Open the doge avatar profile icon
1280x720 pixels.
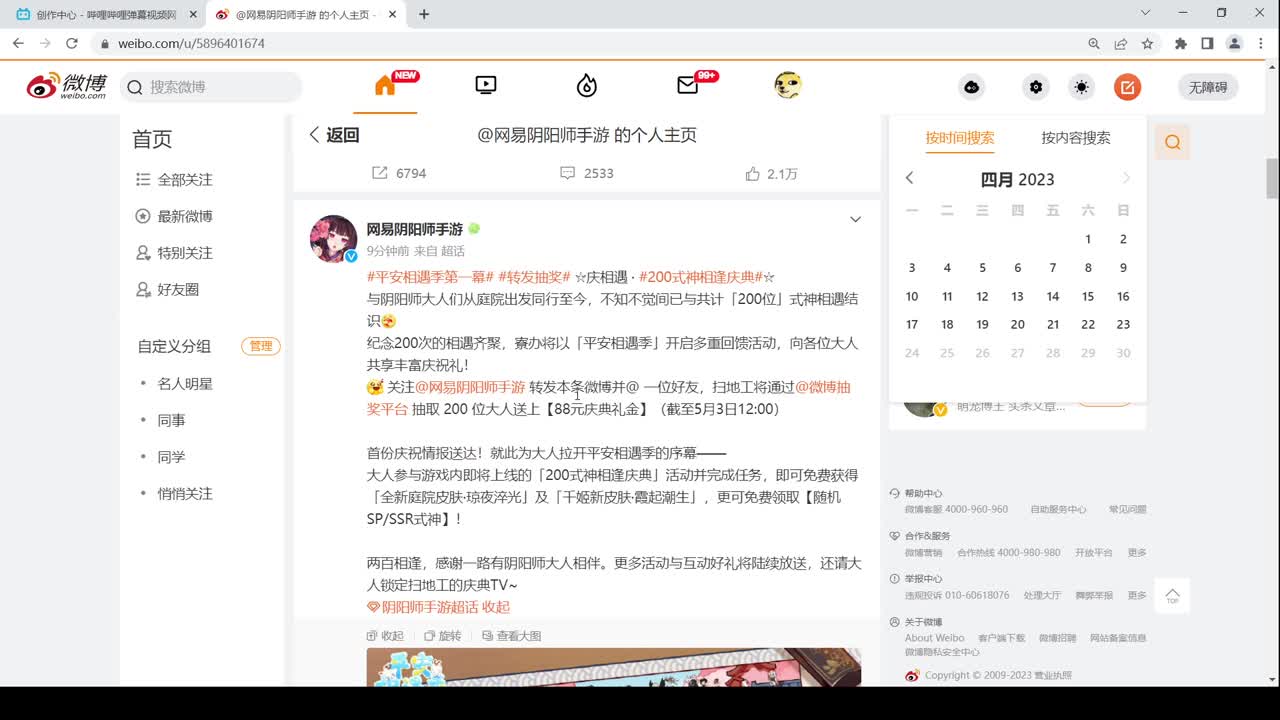coord(788,86)
